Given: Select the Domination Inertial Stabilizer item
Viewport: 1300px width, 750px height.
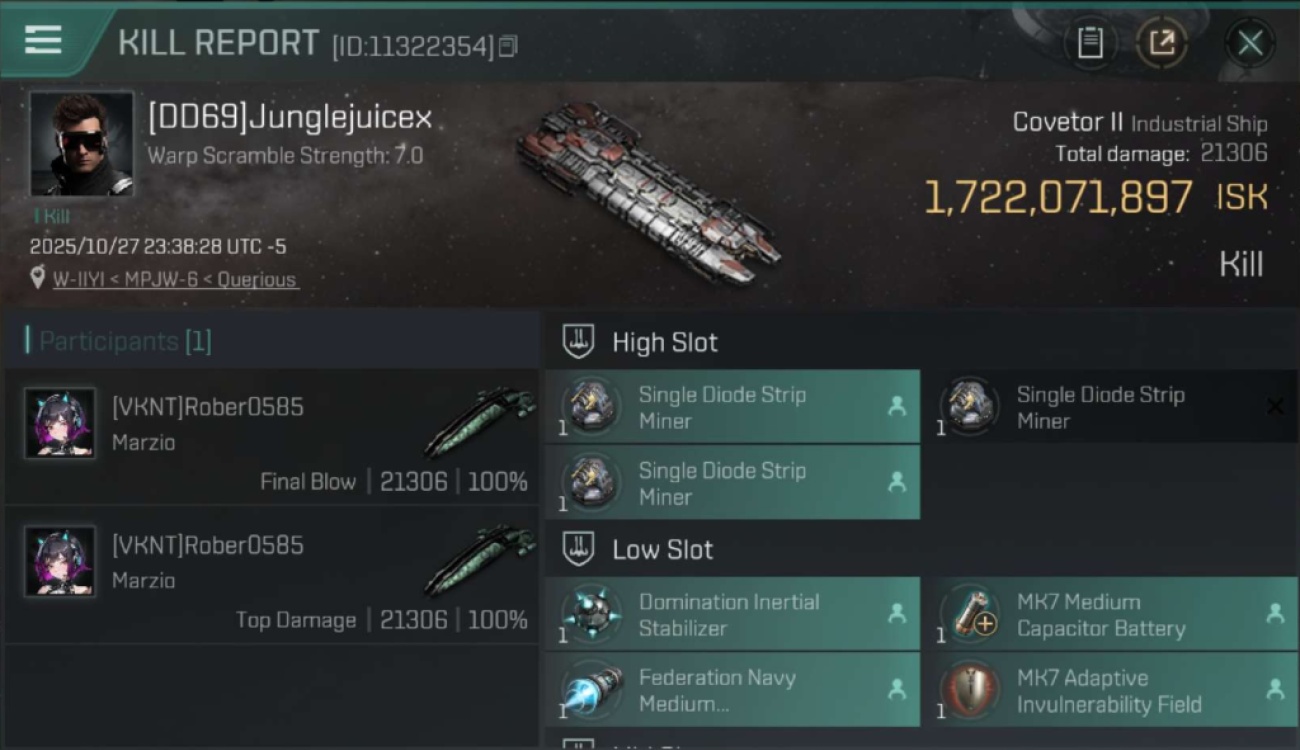Looking at the screenshot, I should click(730, 614).
